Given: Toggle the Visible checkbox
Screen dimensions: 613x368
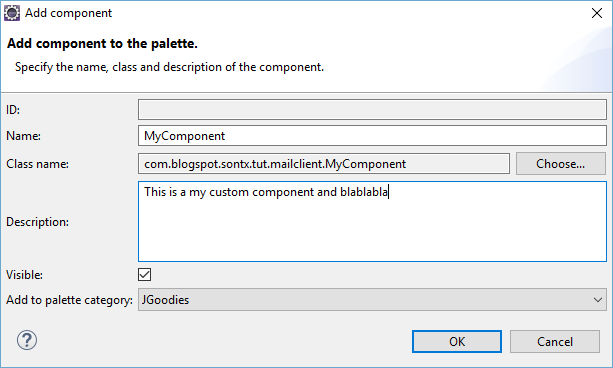Looking at the screenshot, I should click(144, 275).
